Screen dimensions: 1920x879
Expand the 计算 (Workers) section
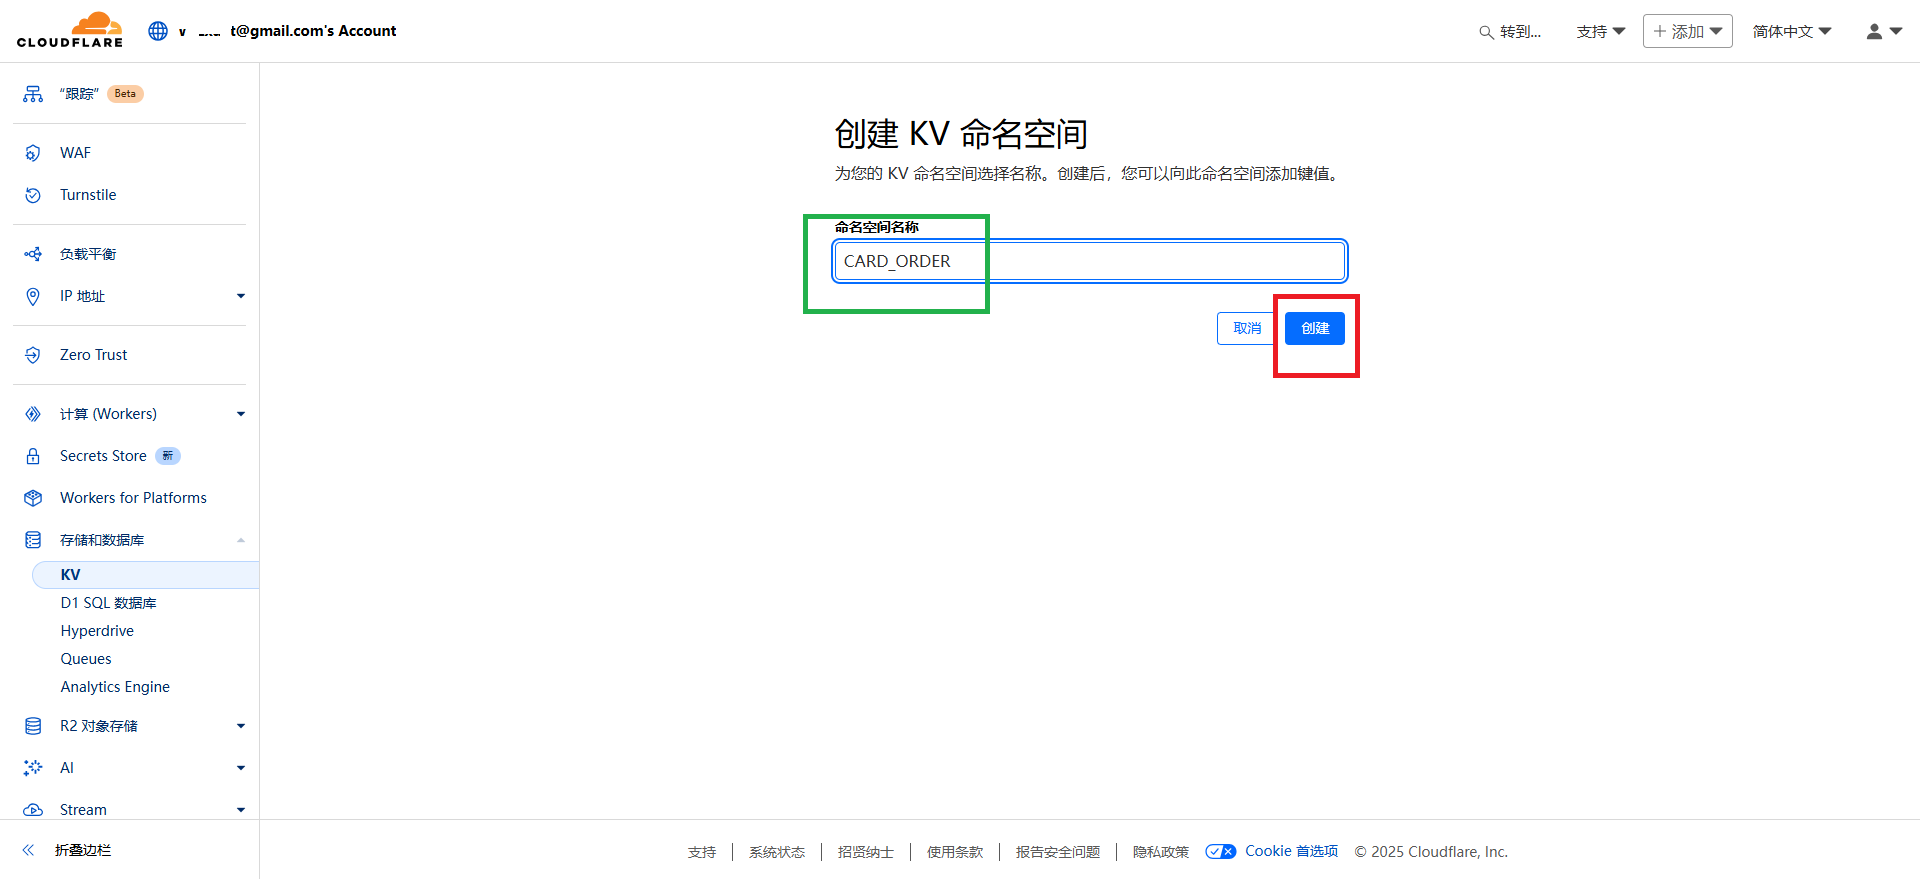point(240,414)
